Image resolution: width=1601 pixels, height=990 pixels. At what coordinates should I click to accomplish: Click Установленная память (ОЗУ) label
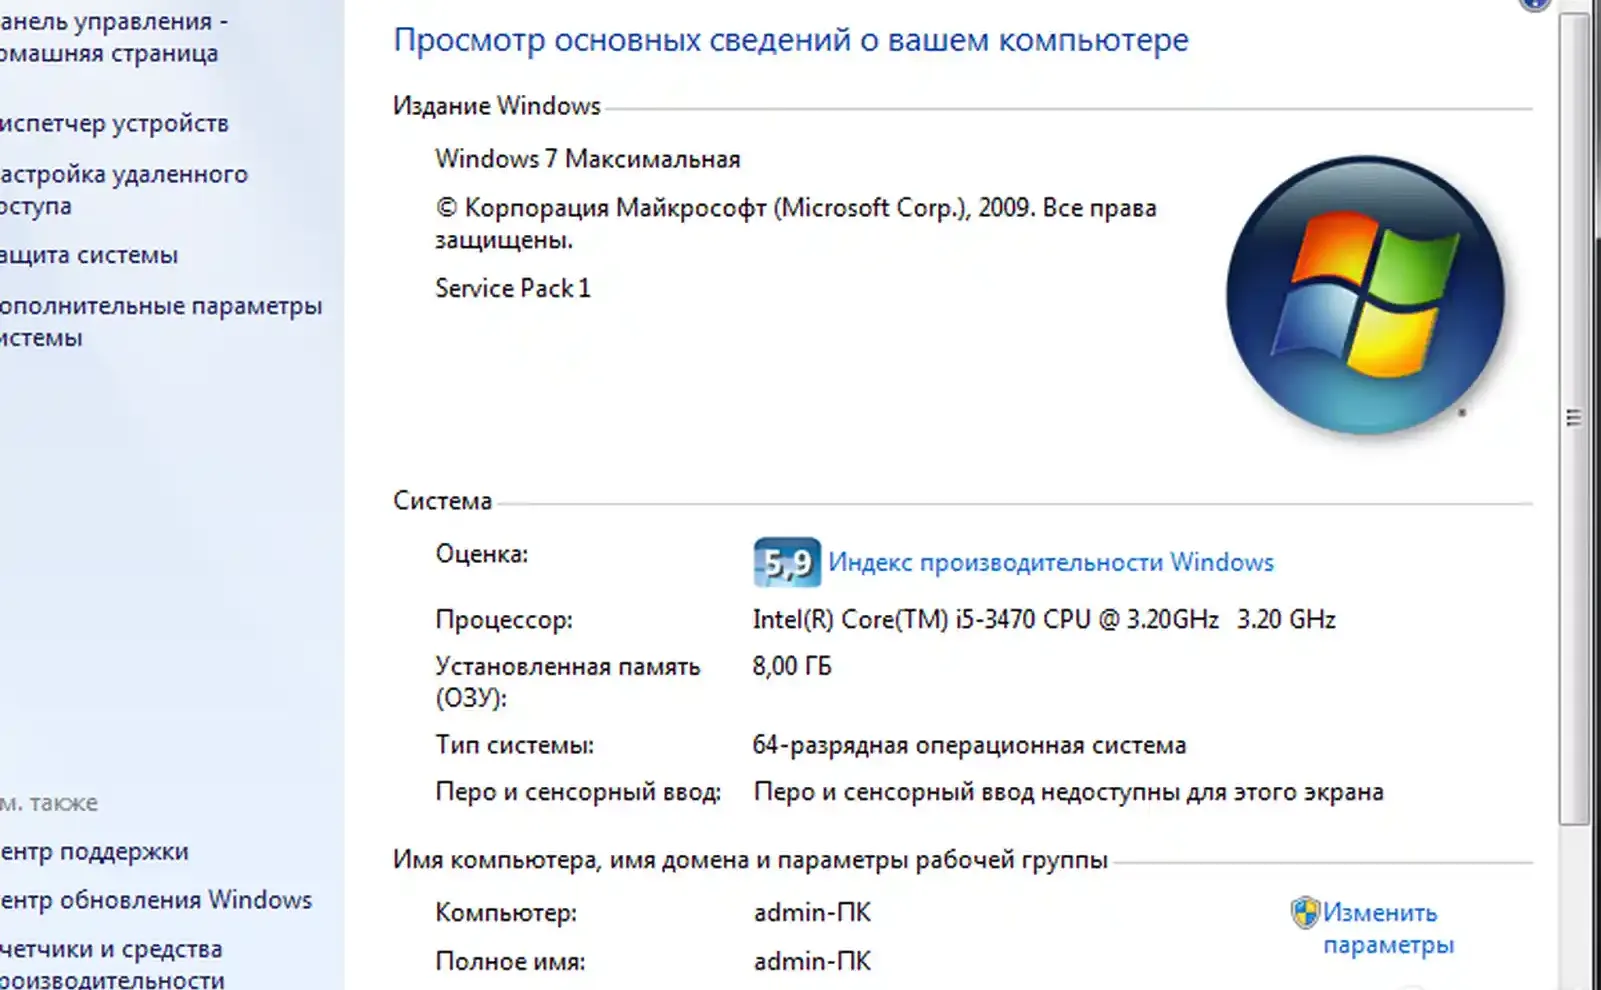tap(568, 681)
